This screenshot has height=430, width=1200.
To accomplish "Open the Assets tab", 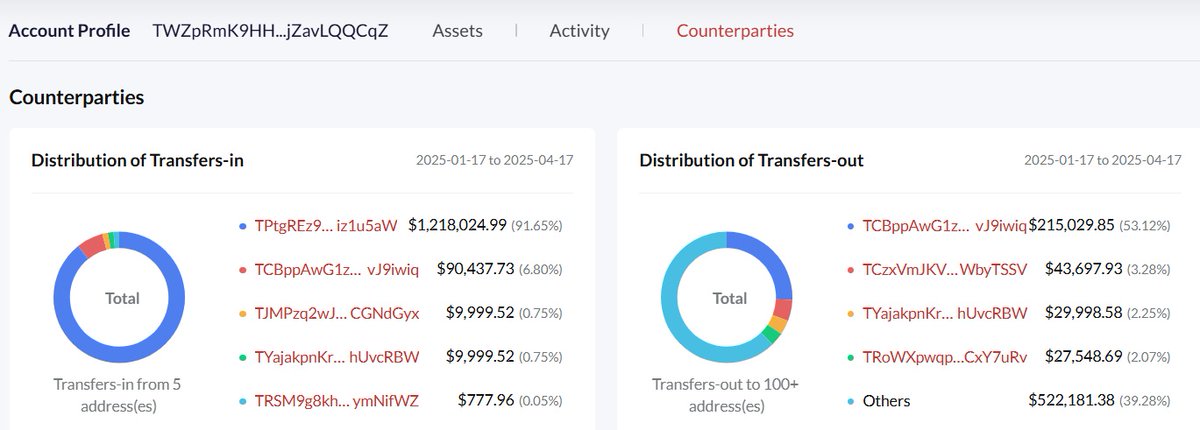I will pos(457,30).
